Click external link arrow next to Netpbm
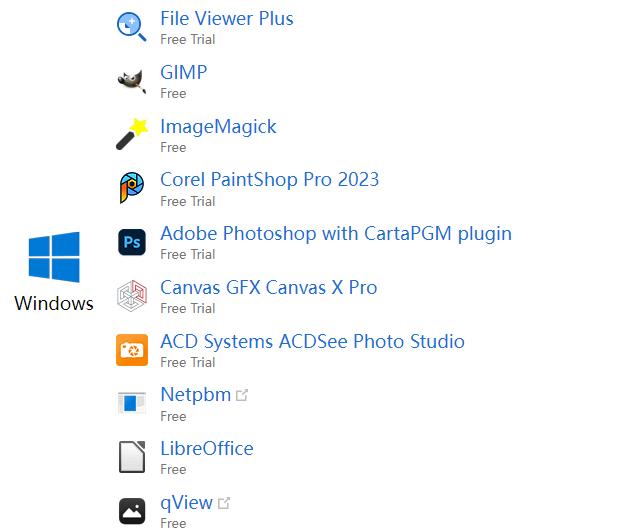 (242, 395)
